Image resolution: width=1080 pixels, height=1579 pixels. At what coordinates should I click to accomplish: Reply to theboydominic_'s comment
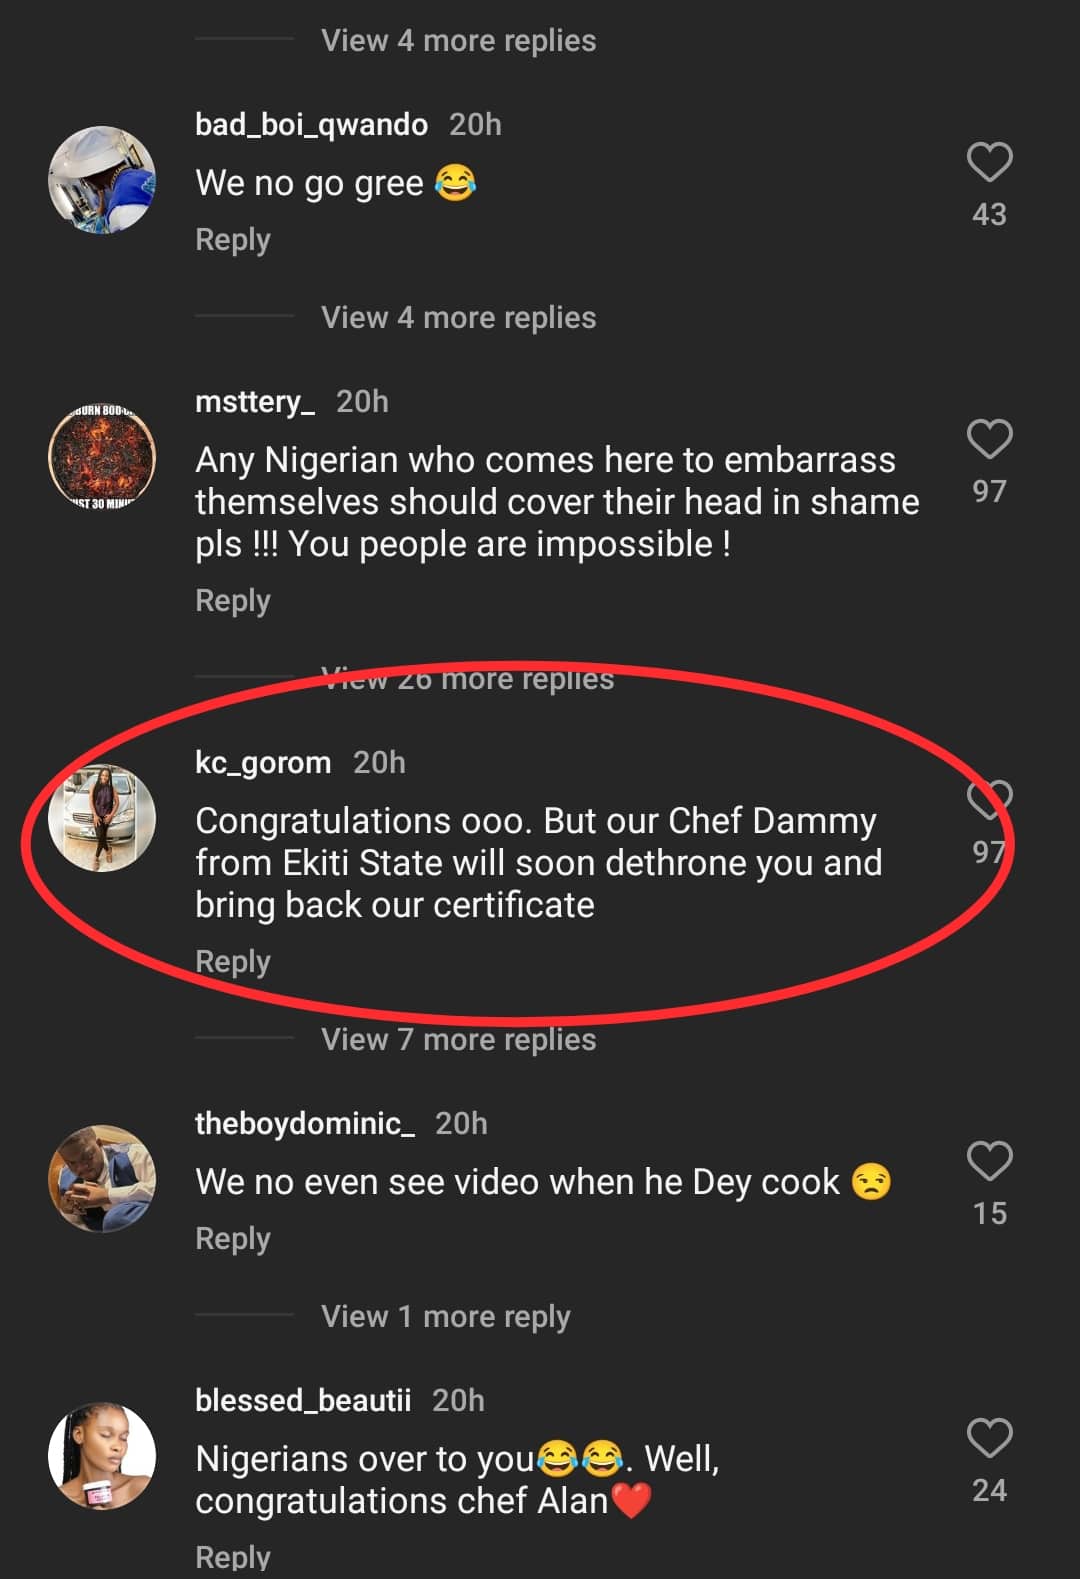[x=233, y=1239]
